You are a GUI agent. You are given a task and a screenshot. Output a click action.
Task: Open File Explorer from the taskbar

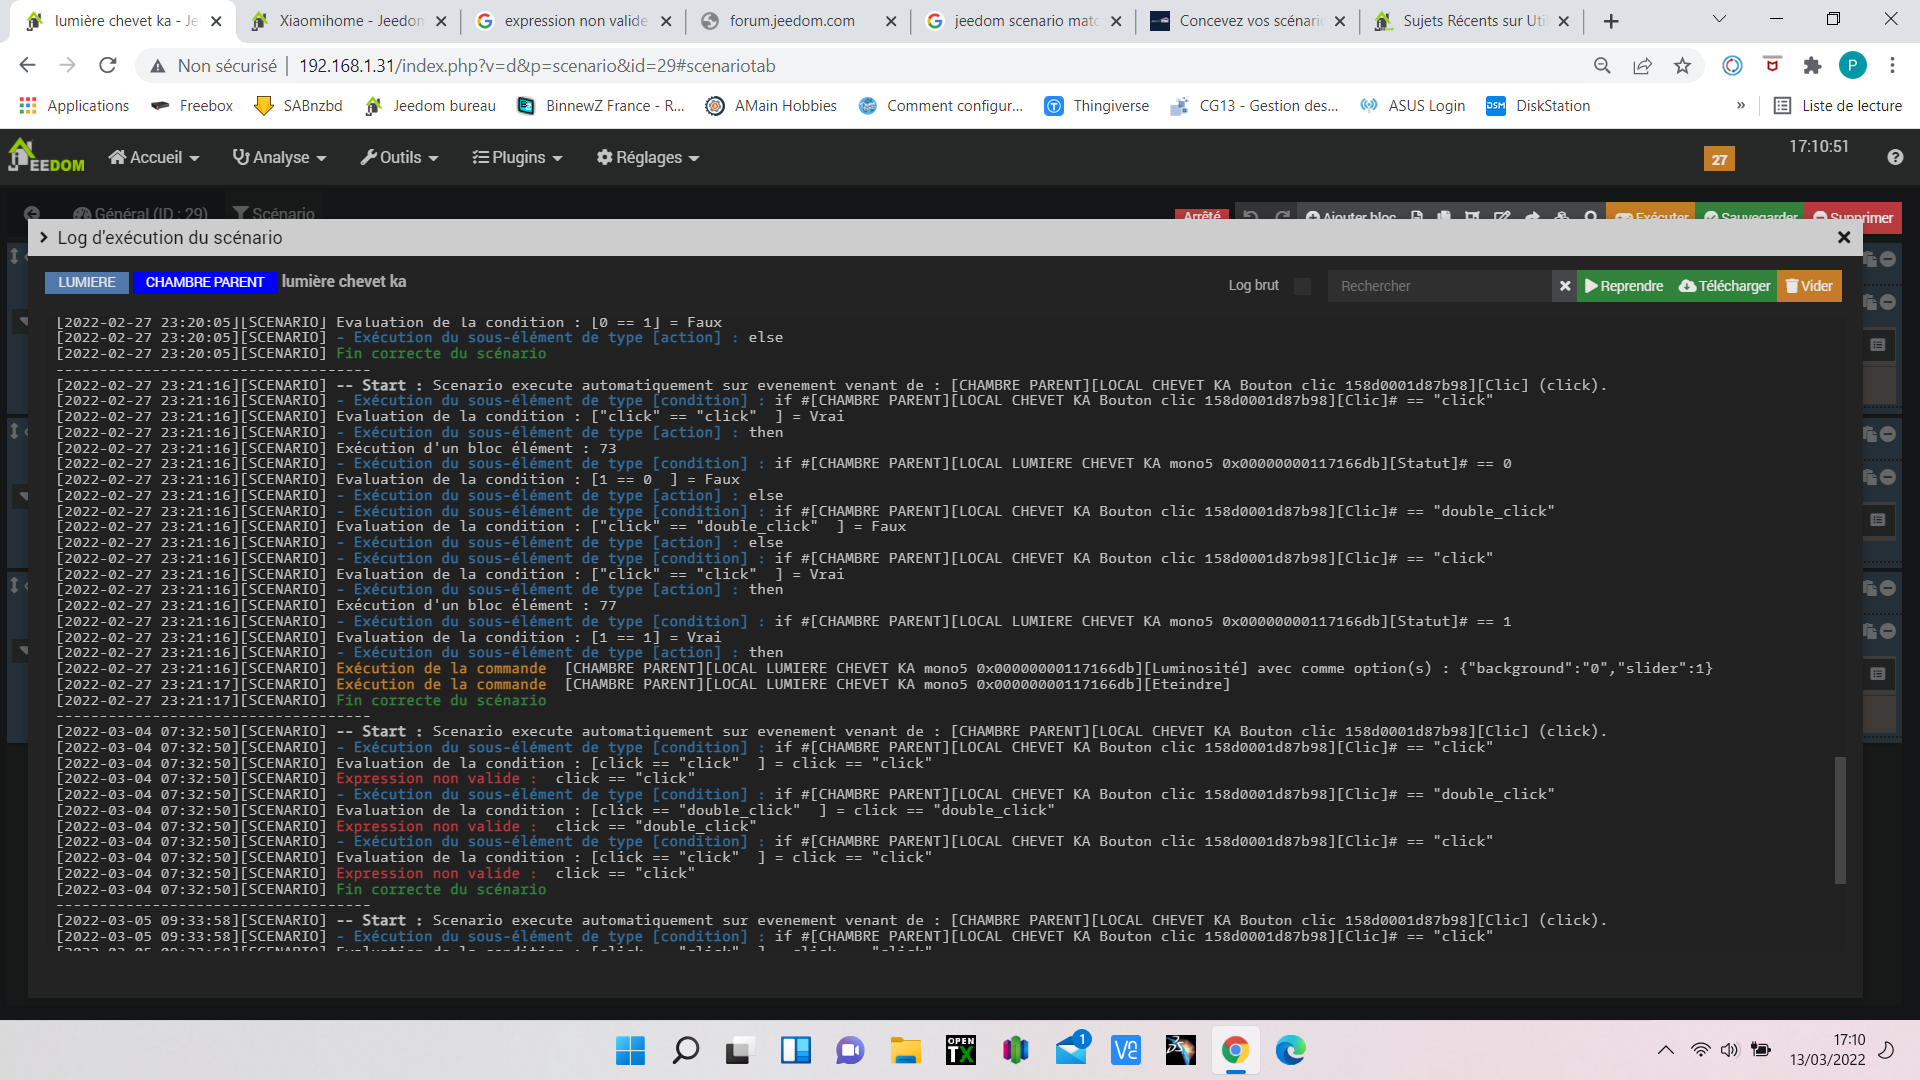pos(905,1050)
